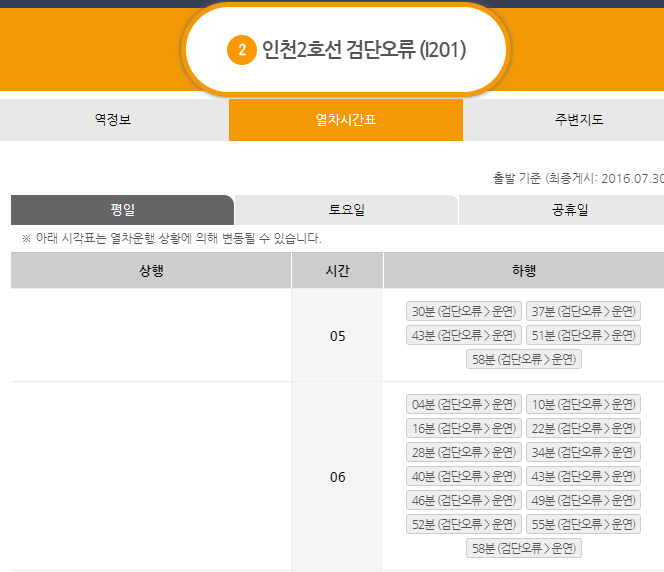Click the 05시 37분 departure button

pos(584,311)
